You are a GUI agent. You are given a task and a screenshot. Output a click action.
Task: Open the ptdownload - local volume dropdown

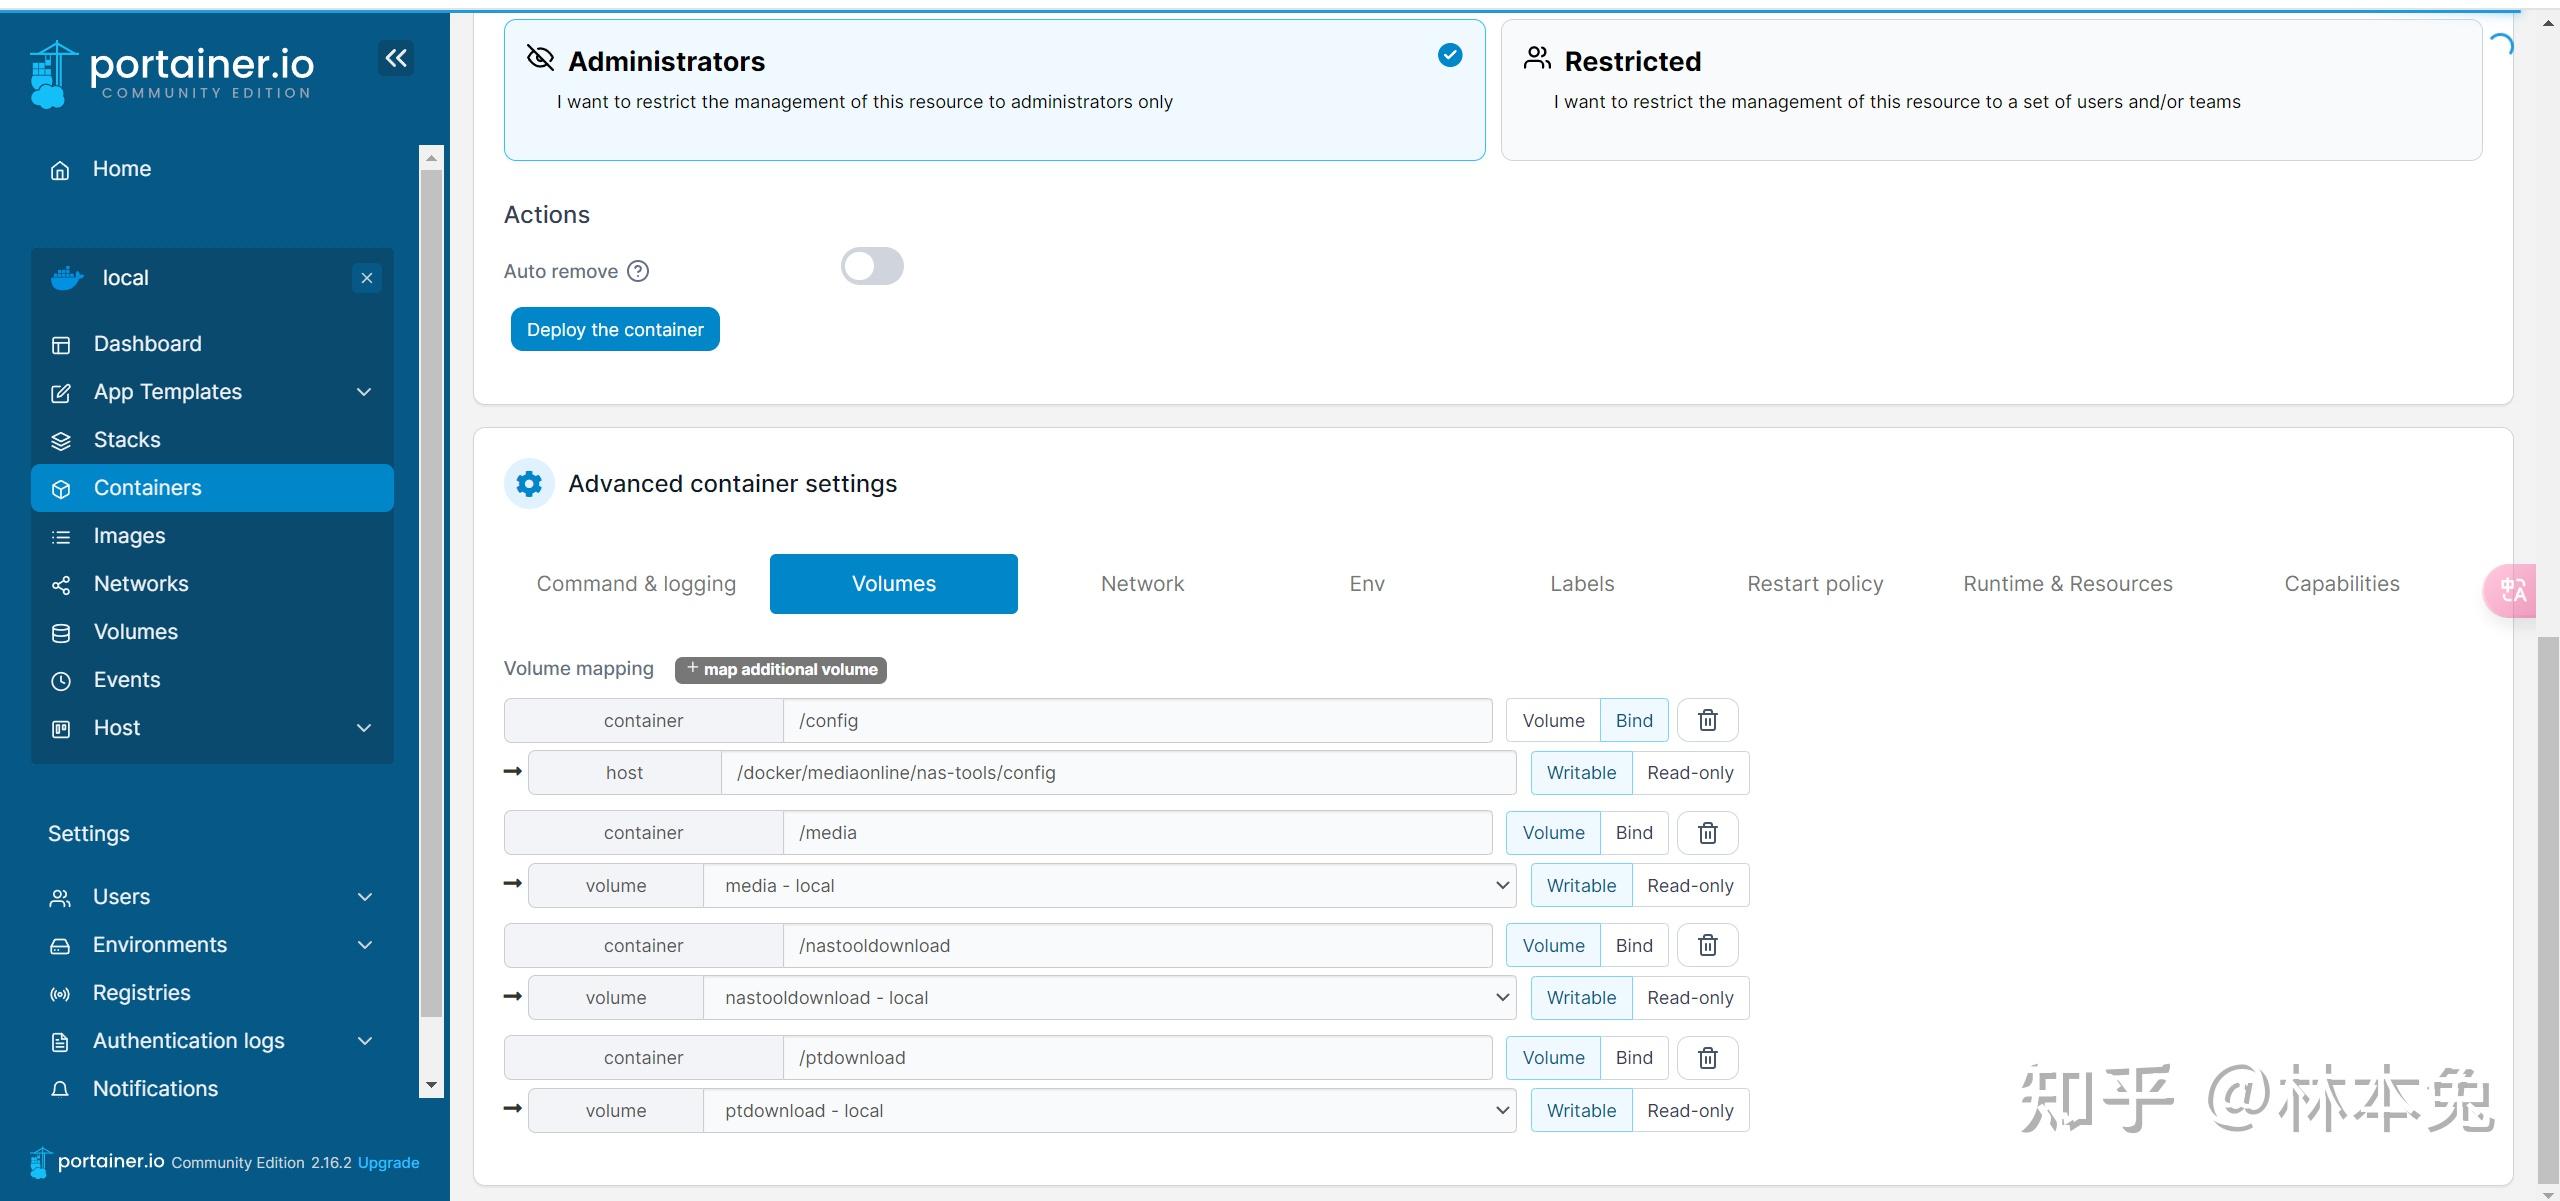pos(1108,1111)
